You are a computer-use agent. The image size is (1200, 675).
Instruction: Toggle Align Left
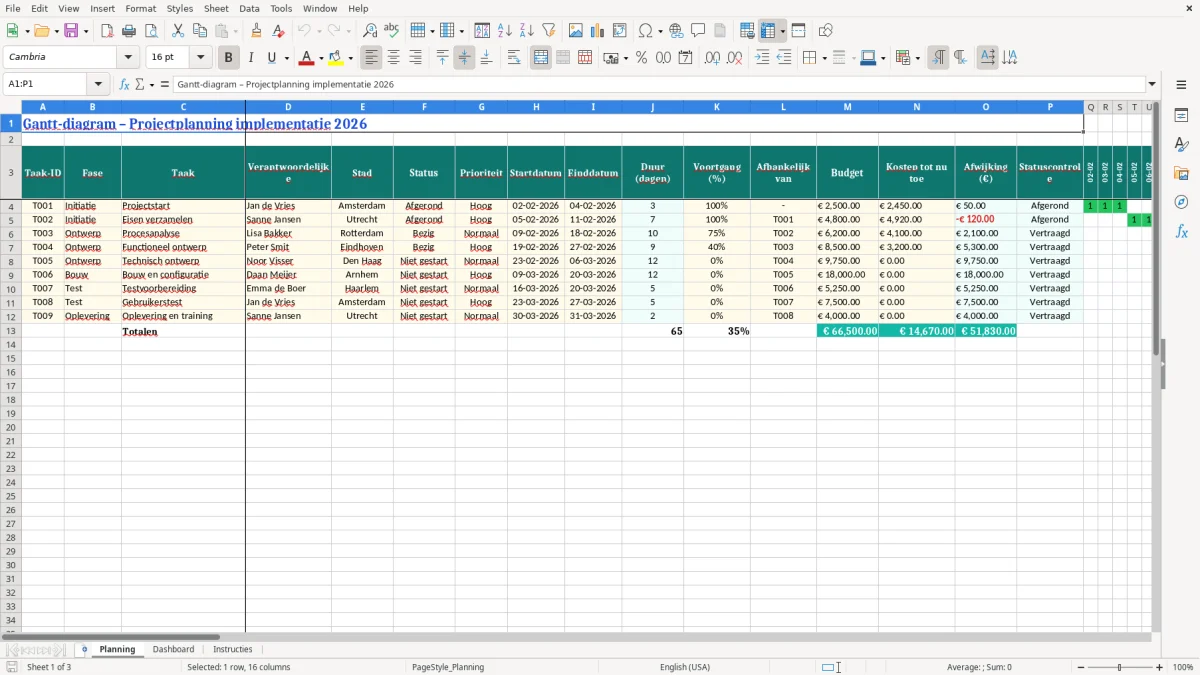pos(372,58)
